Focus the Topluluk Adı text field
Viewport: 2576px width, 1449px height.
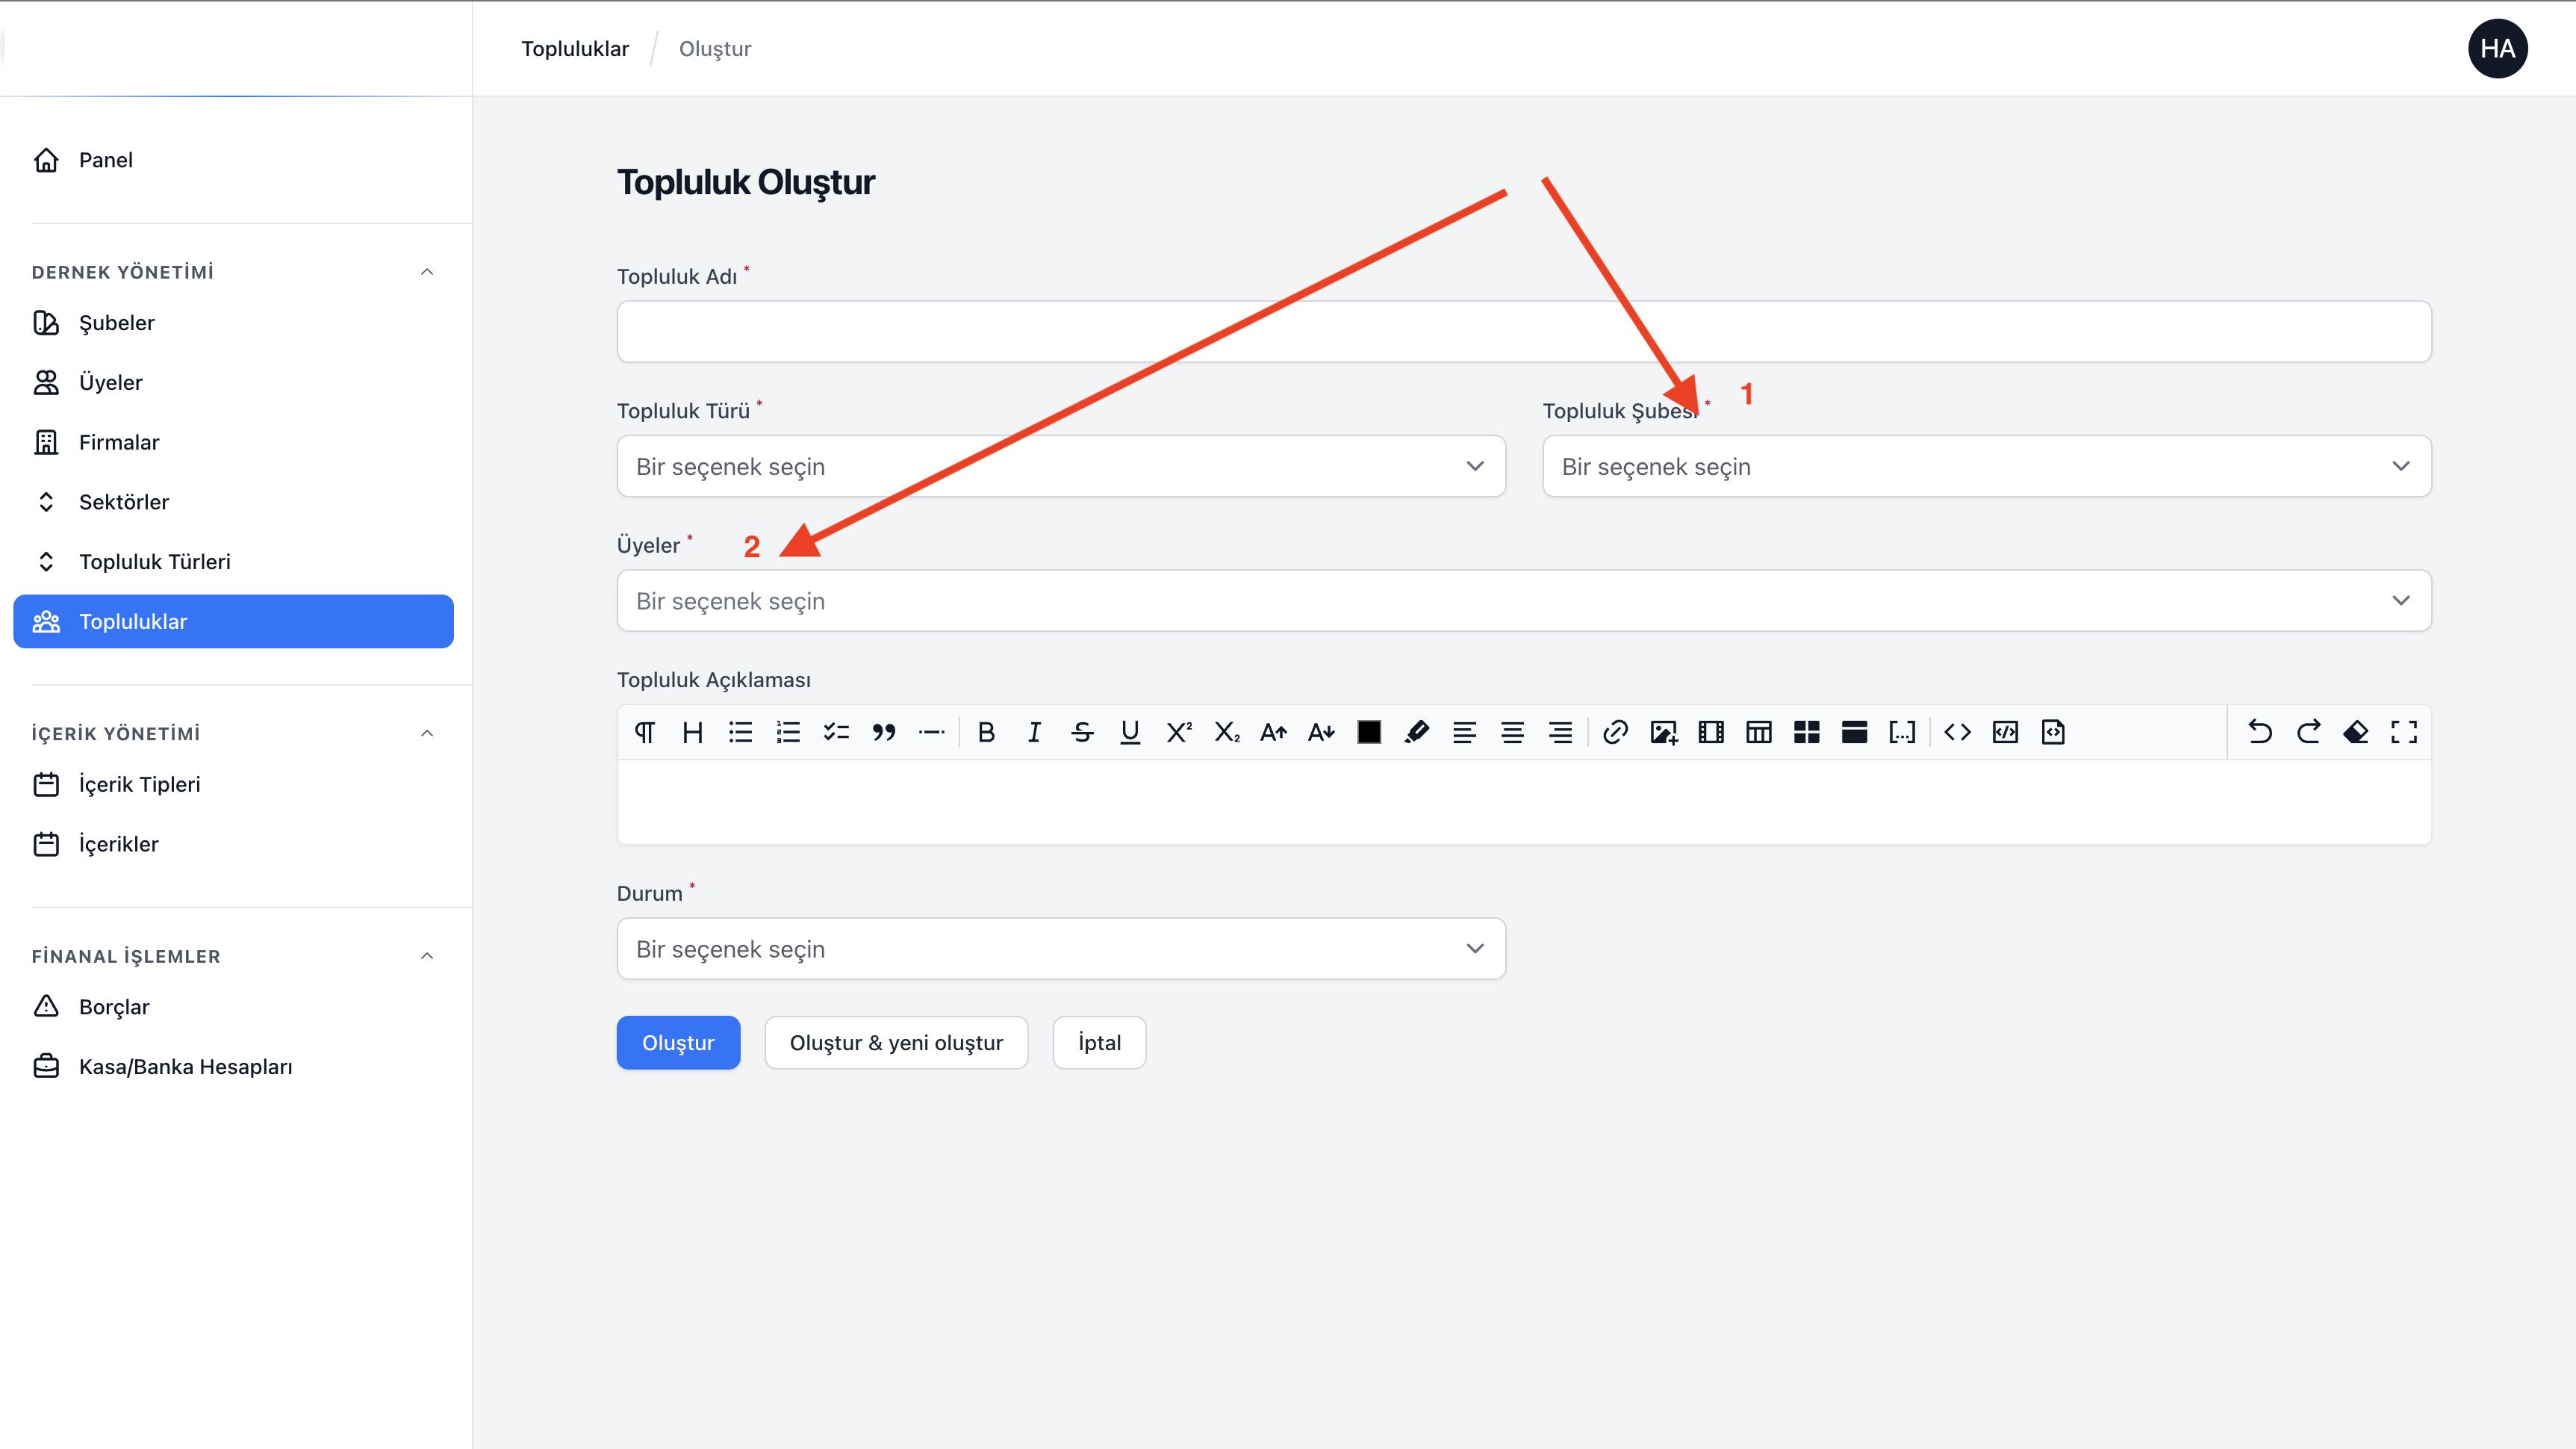click(x=1523, y=332)
